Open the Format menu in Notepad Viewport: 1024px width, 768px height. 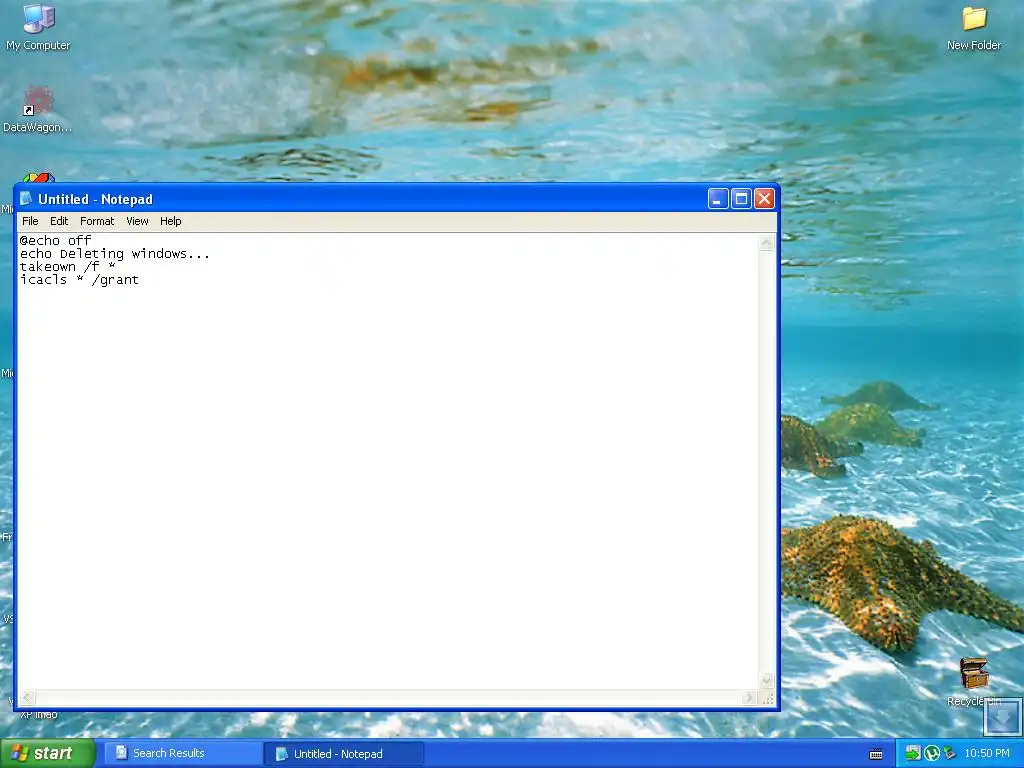point(97,221)
